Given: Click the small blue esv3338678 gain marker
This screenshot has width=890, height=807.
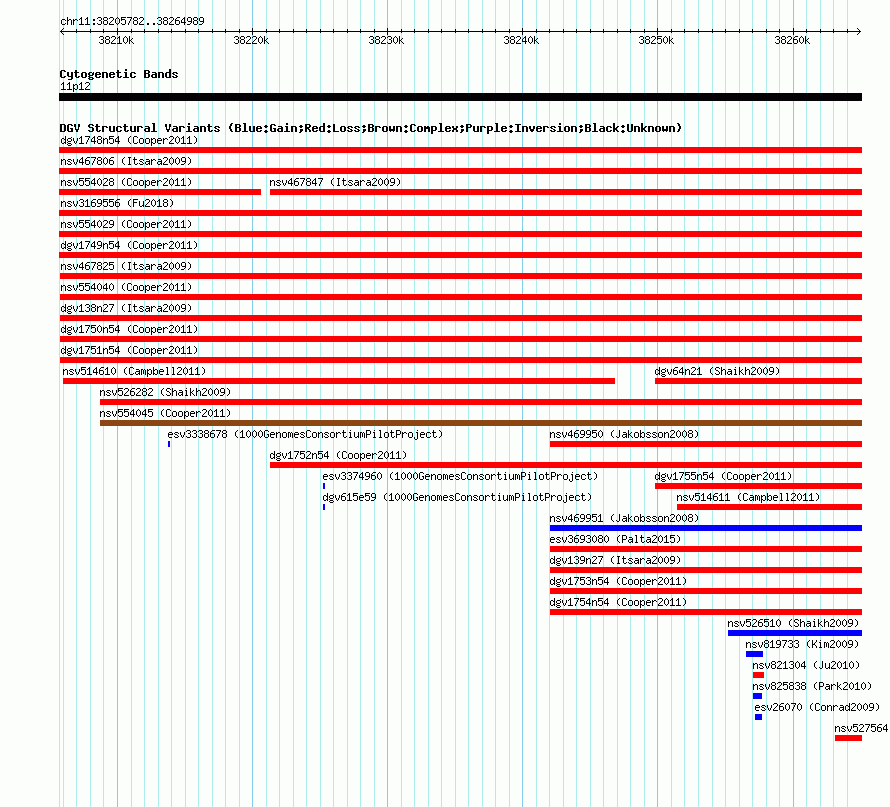Looking at the screenshot, I should click(169, 444).
